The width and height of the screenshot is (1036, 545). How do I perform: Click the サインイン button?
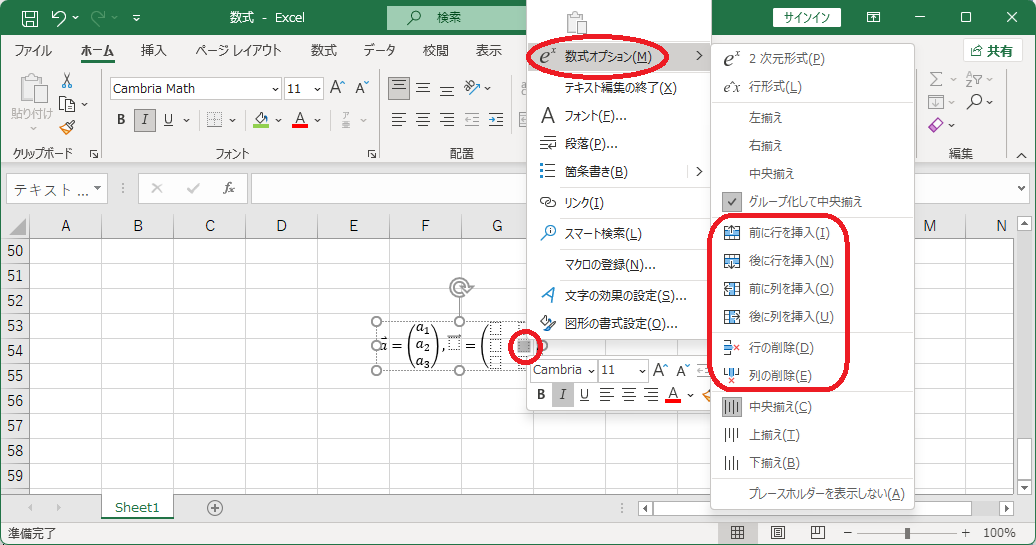click(x=807, y=18)
